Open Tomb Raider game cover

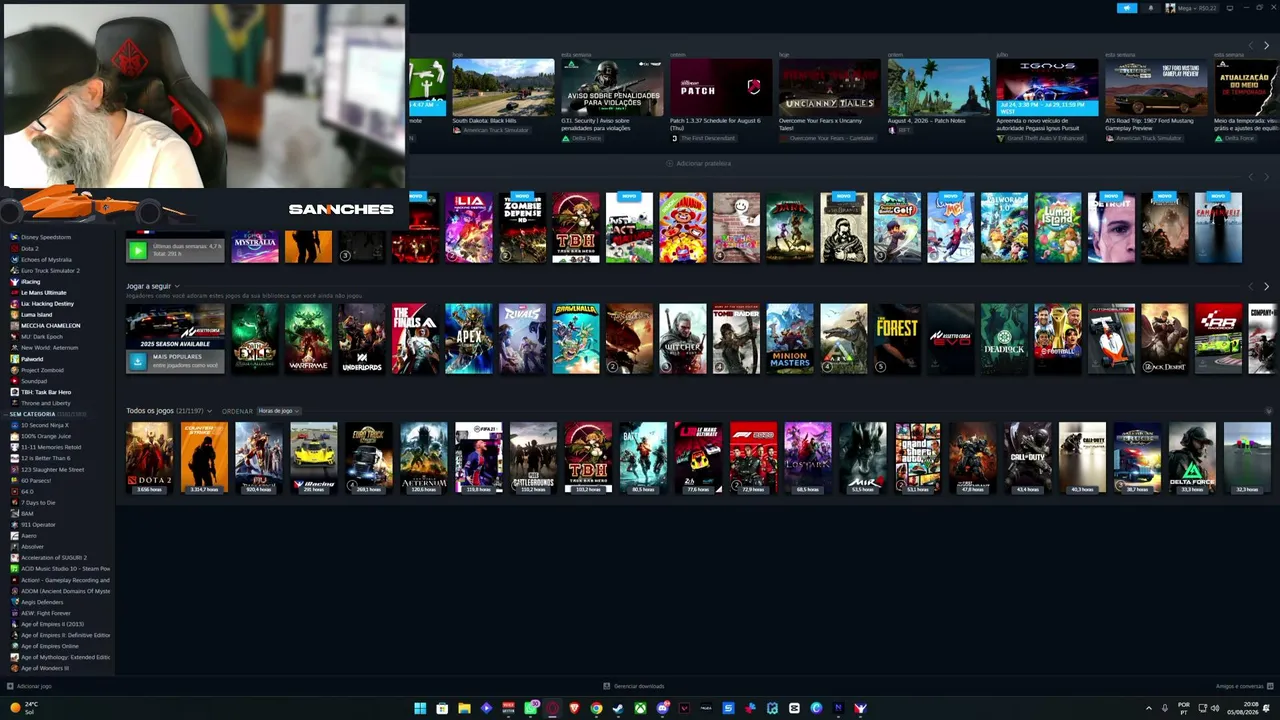click(x=737, y=338)
